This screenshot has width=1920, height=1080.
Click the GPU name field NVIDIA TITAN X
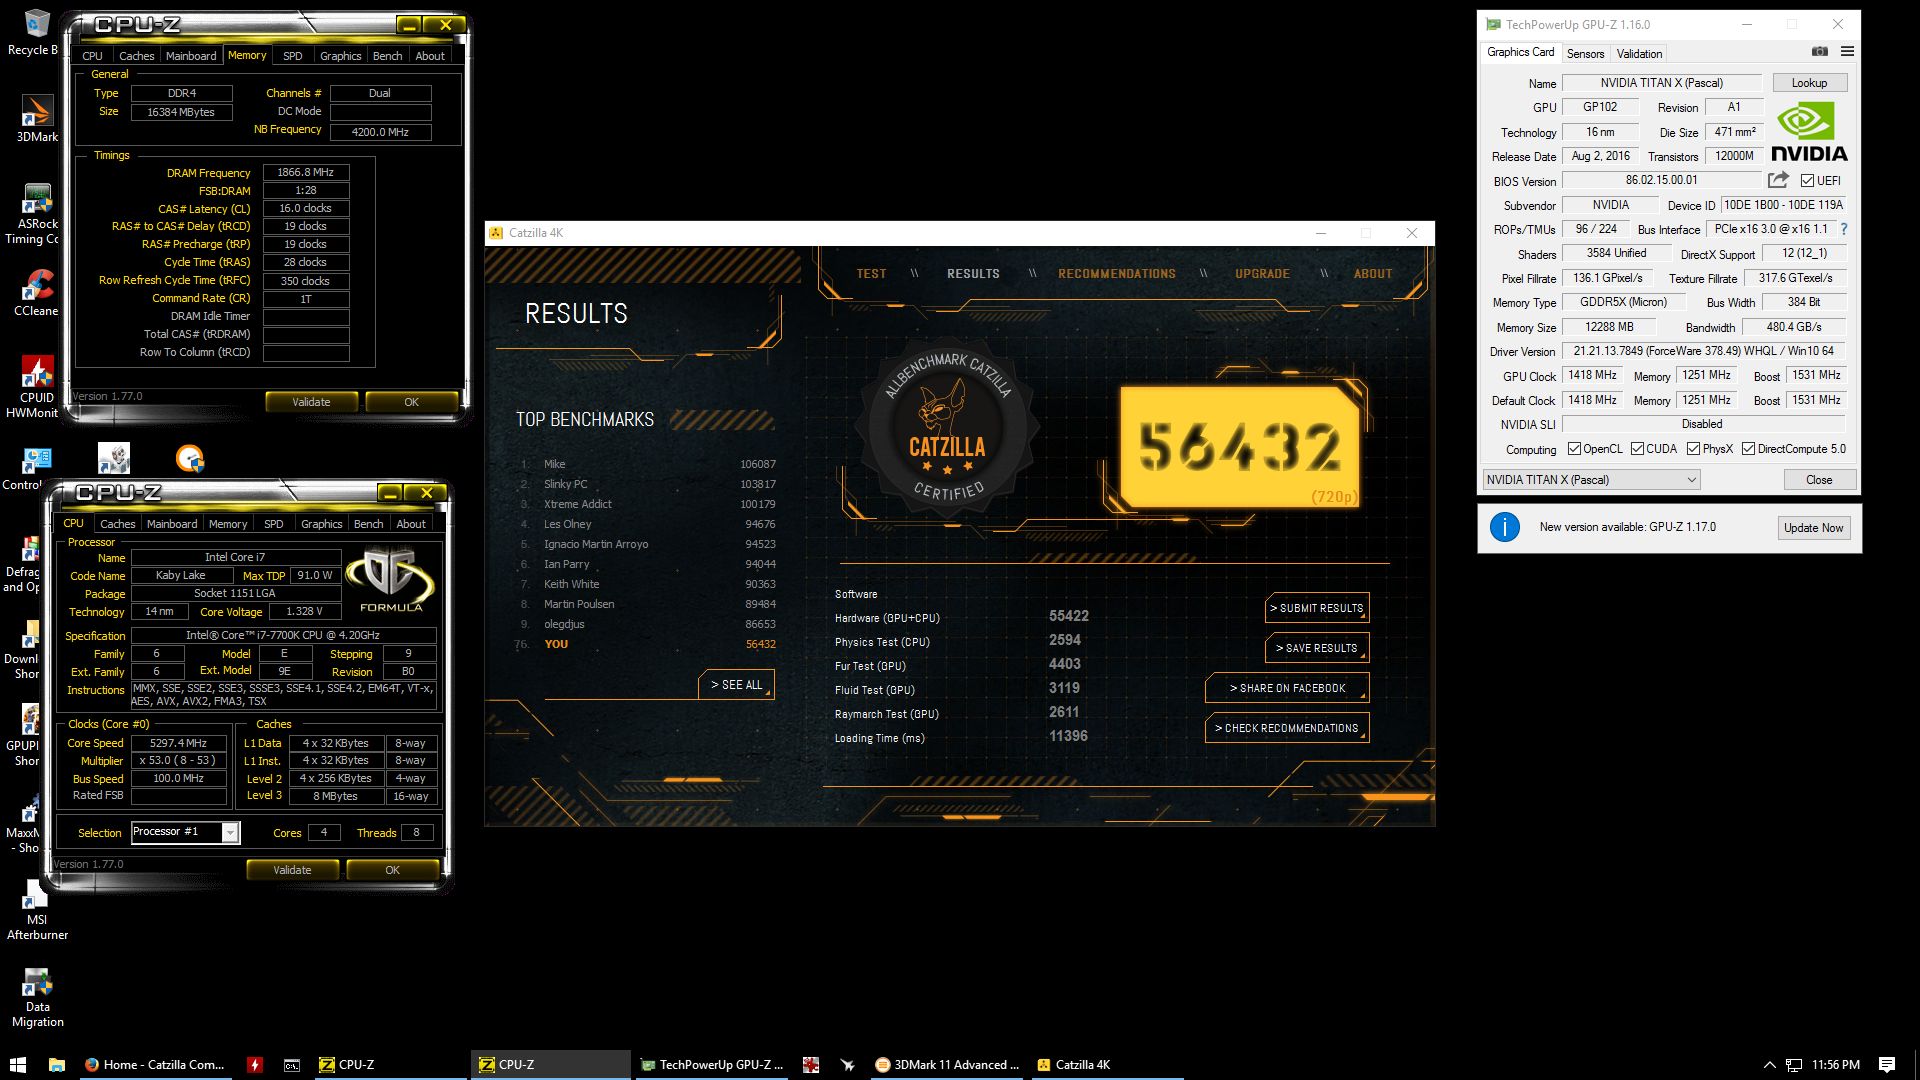pyautogui.click(x=1661, y=83)
